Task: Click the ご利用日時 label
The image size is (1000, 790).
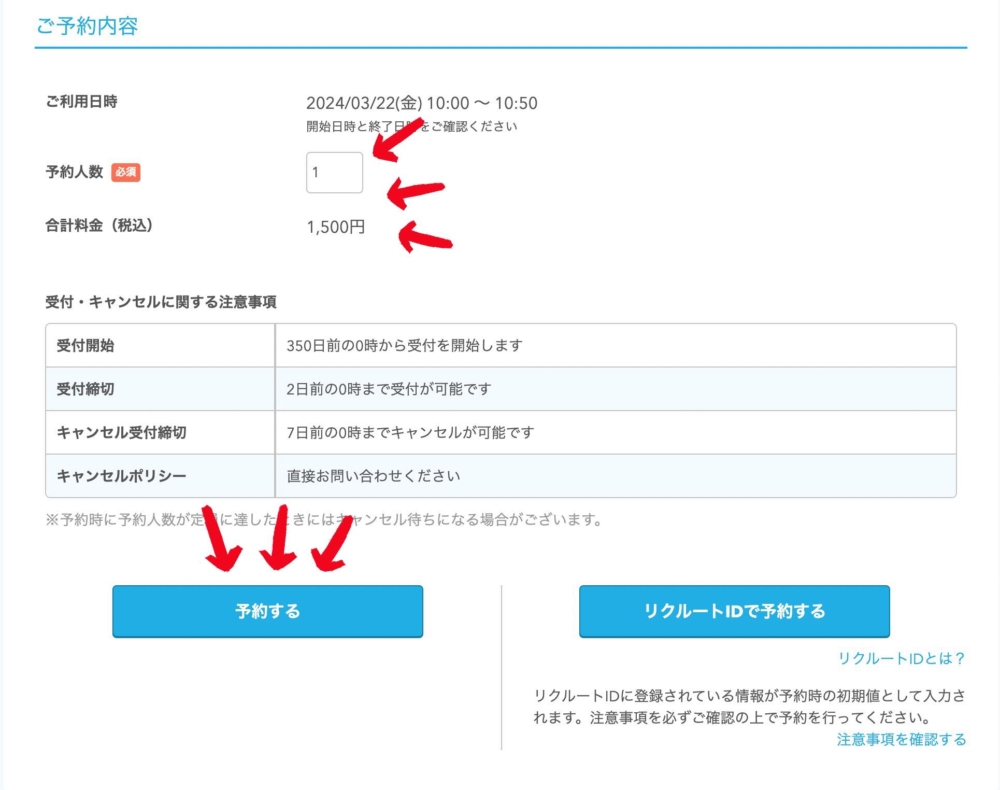Action: tap(81, 102)
